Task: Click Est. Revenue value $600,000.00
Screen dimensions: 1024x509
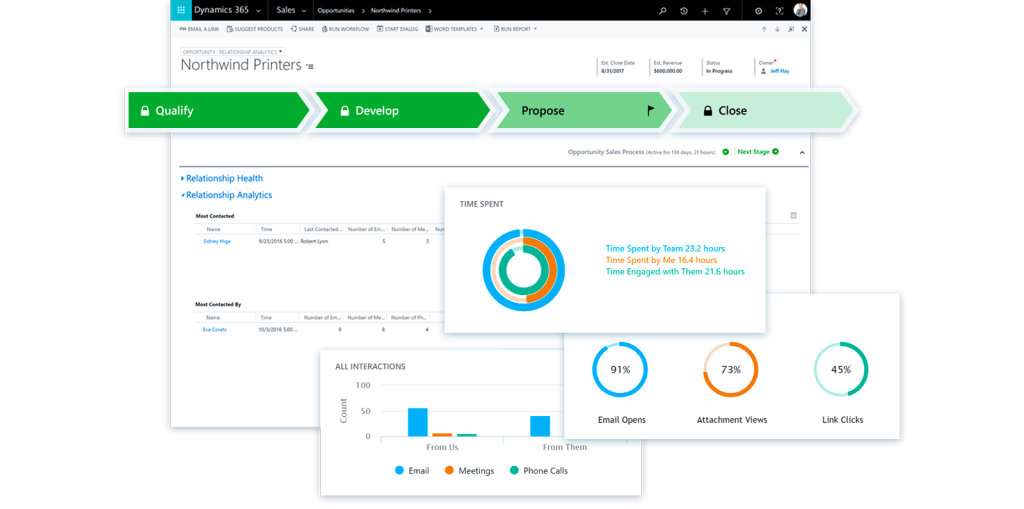Action: point(667,71)
